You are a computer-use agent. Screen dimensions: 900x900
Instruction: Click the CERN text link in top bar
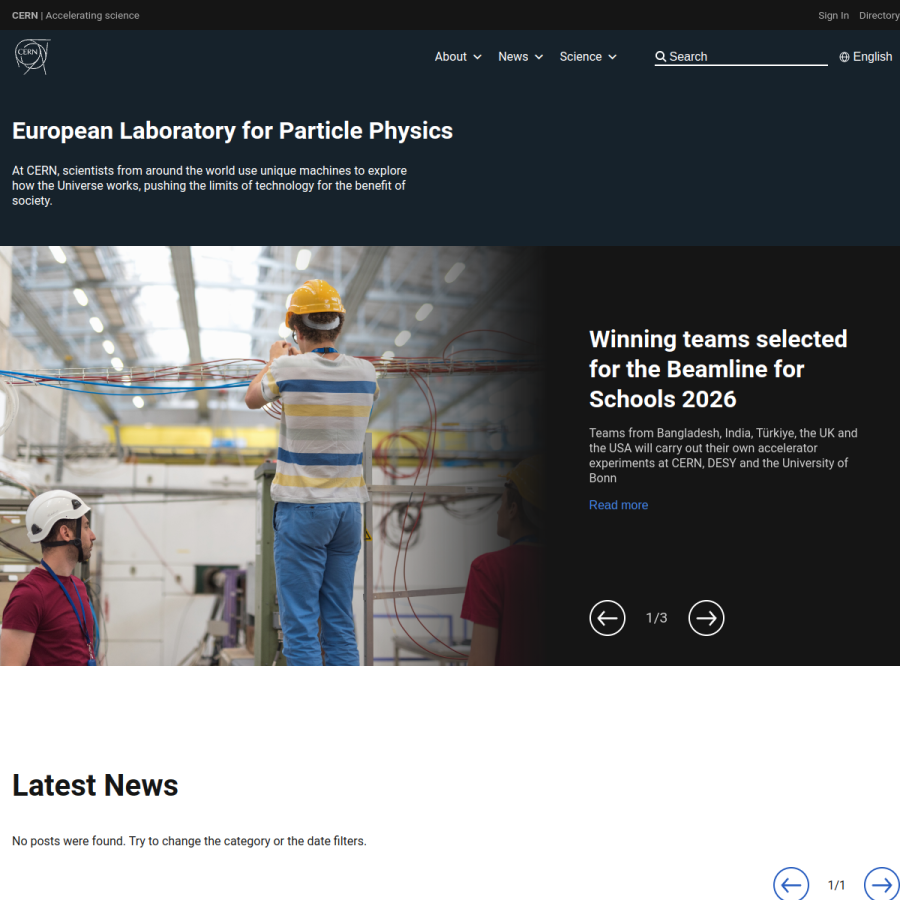pyautogui.click(x=25, y=15)
